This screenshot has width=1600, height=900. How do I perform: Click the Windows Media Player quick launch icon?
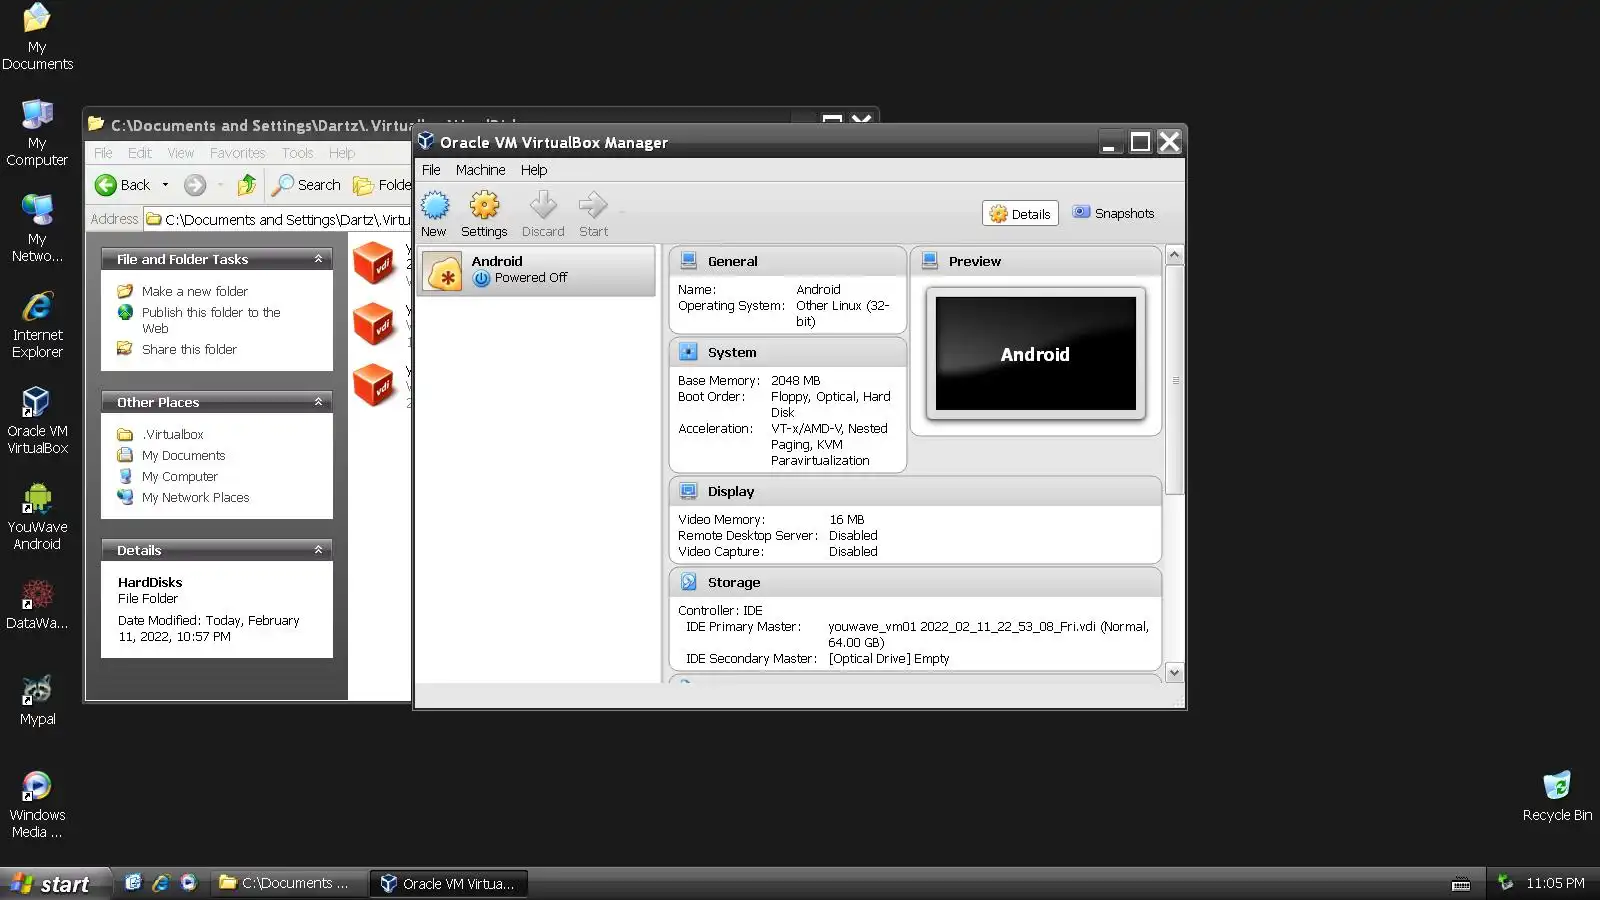point(188,882)
